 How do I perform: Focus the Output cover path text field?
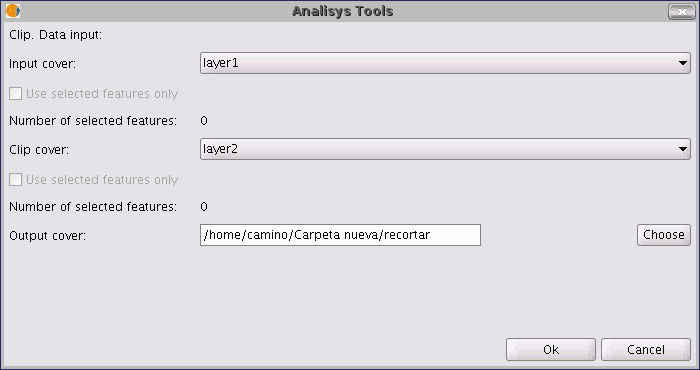340,235
